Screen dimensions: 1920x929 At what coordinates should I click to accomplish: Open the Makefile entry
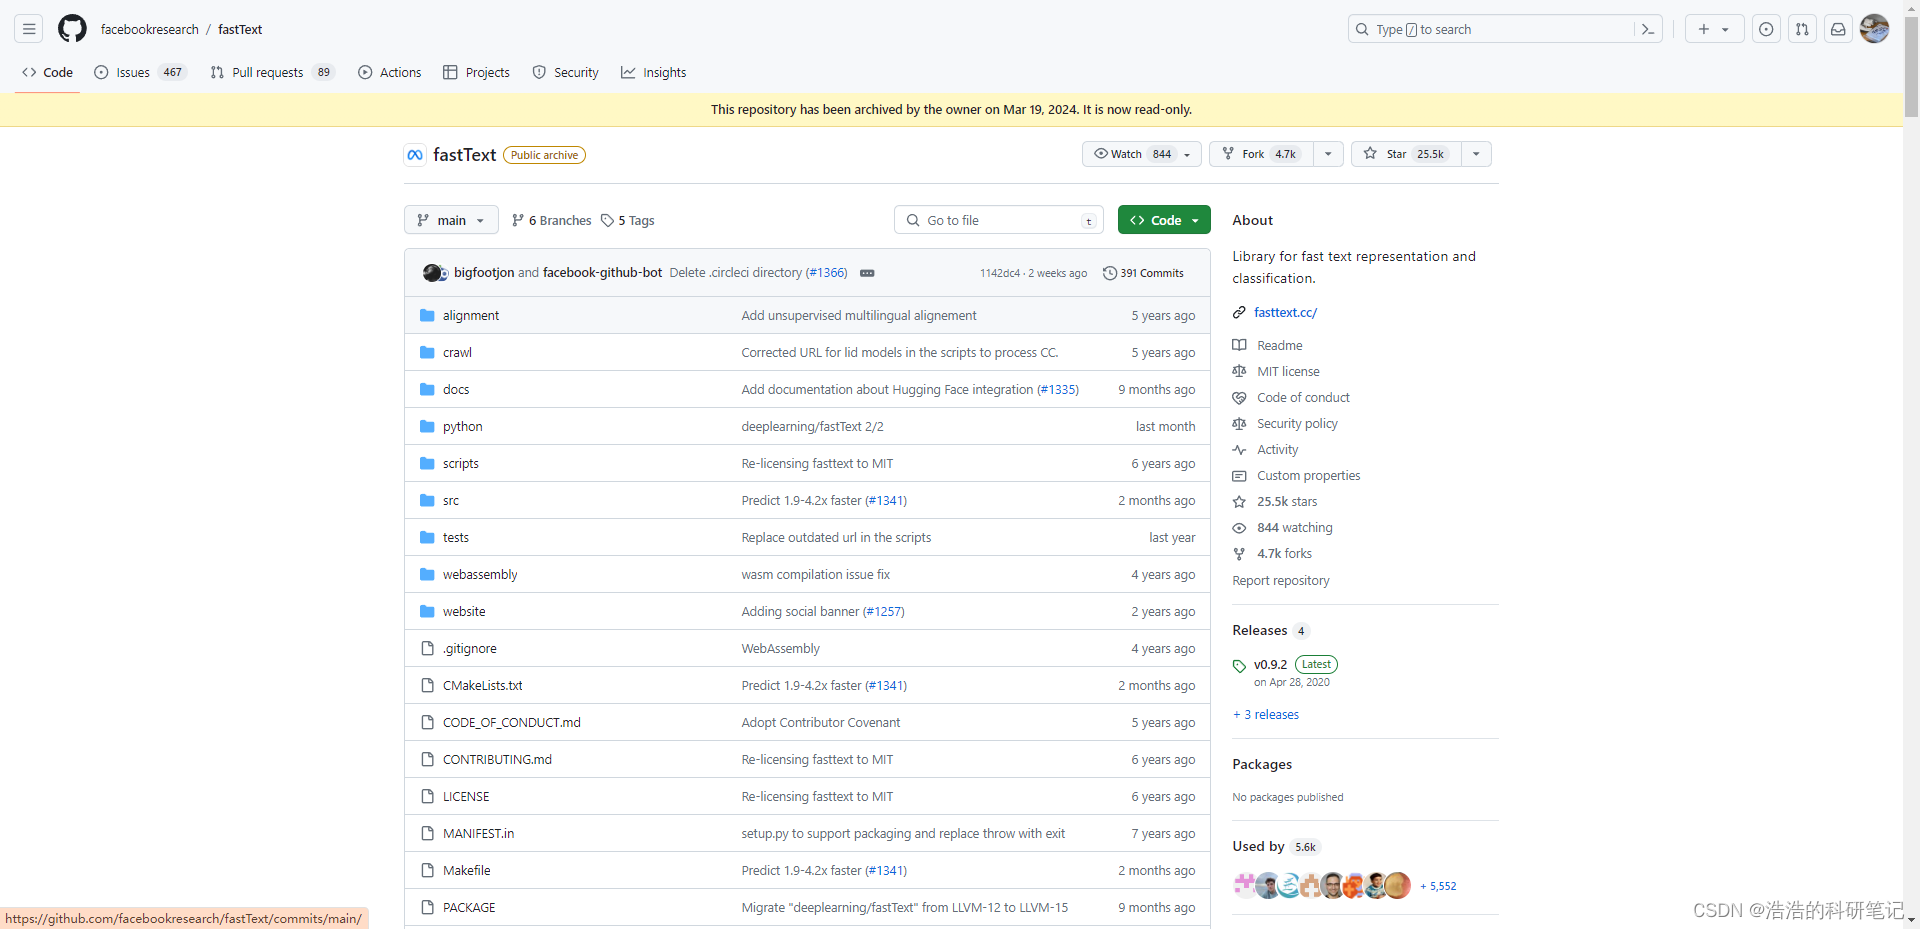pos(467,870)
